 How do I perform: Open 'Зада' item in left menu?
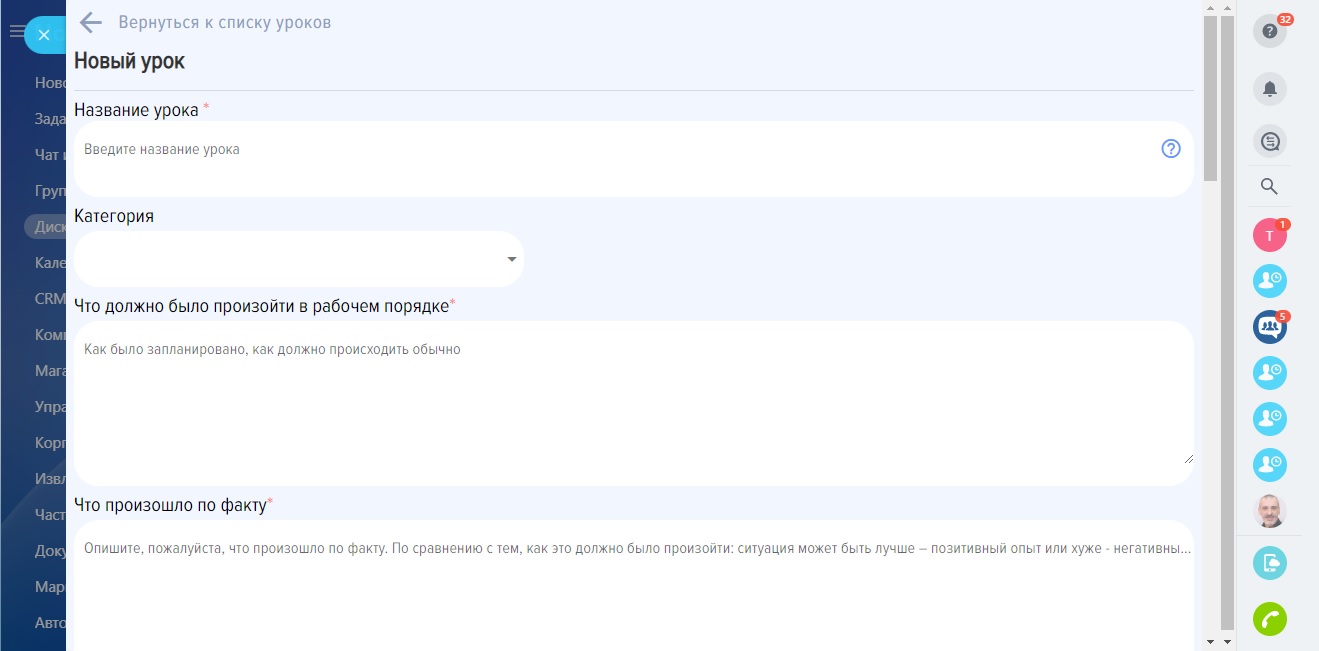pos(50,118)
